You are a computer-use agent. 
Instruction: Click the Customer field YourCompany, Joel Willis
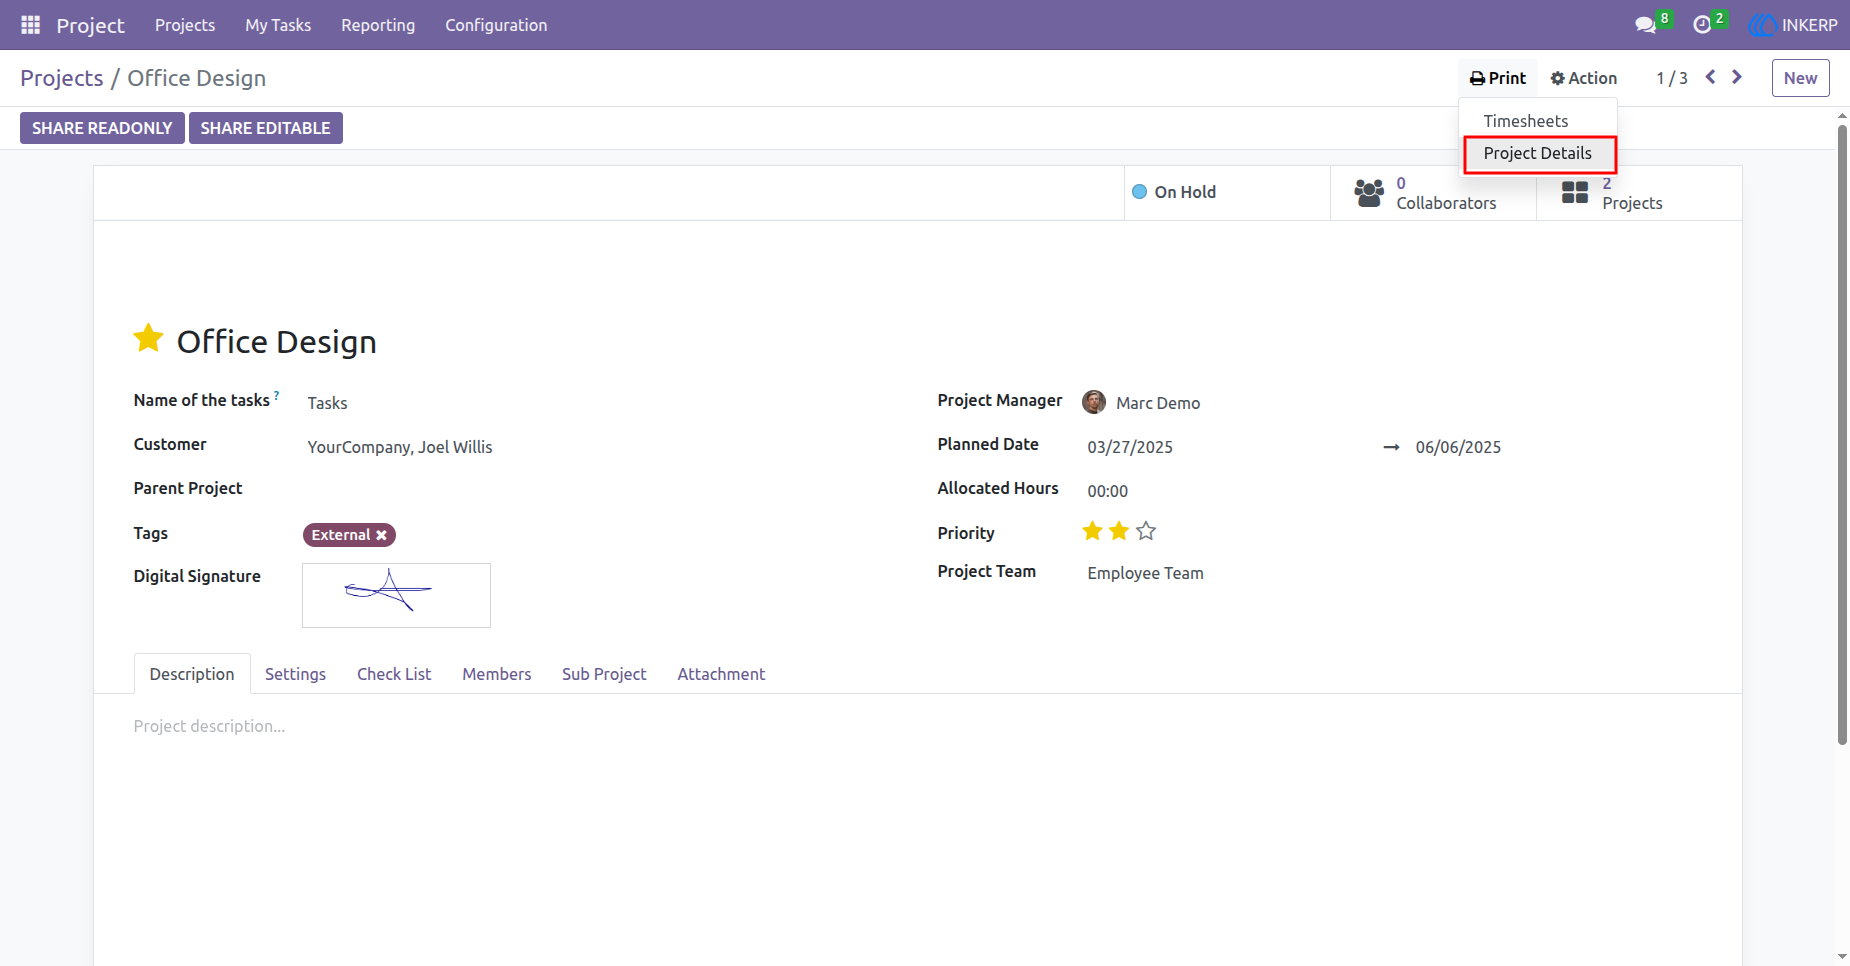point(400,447)
